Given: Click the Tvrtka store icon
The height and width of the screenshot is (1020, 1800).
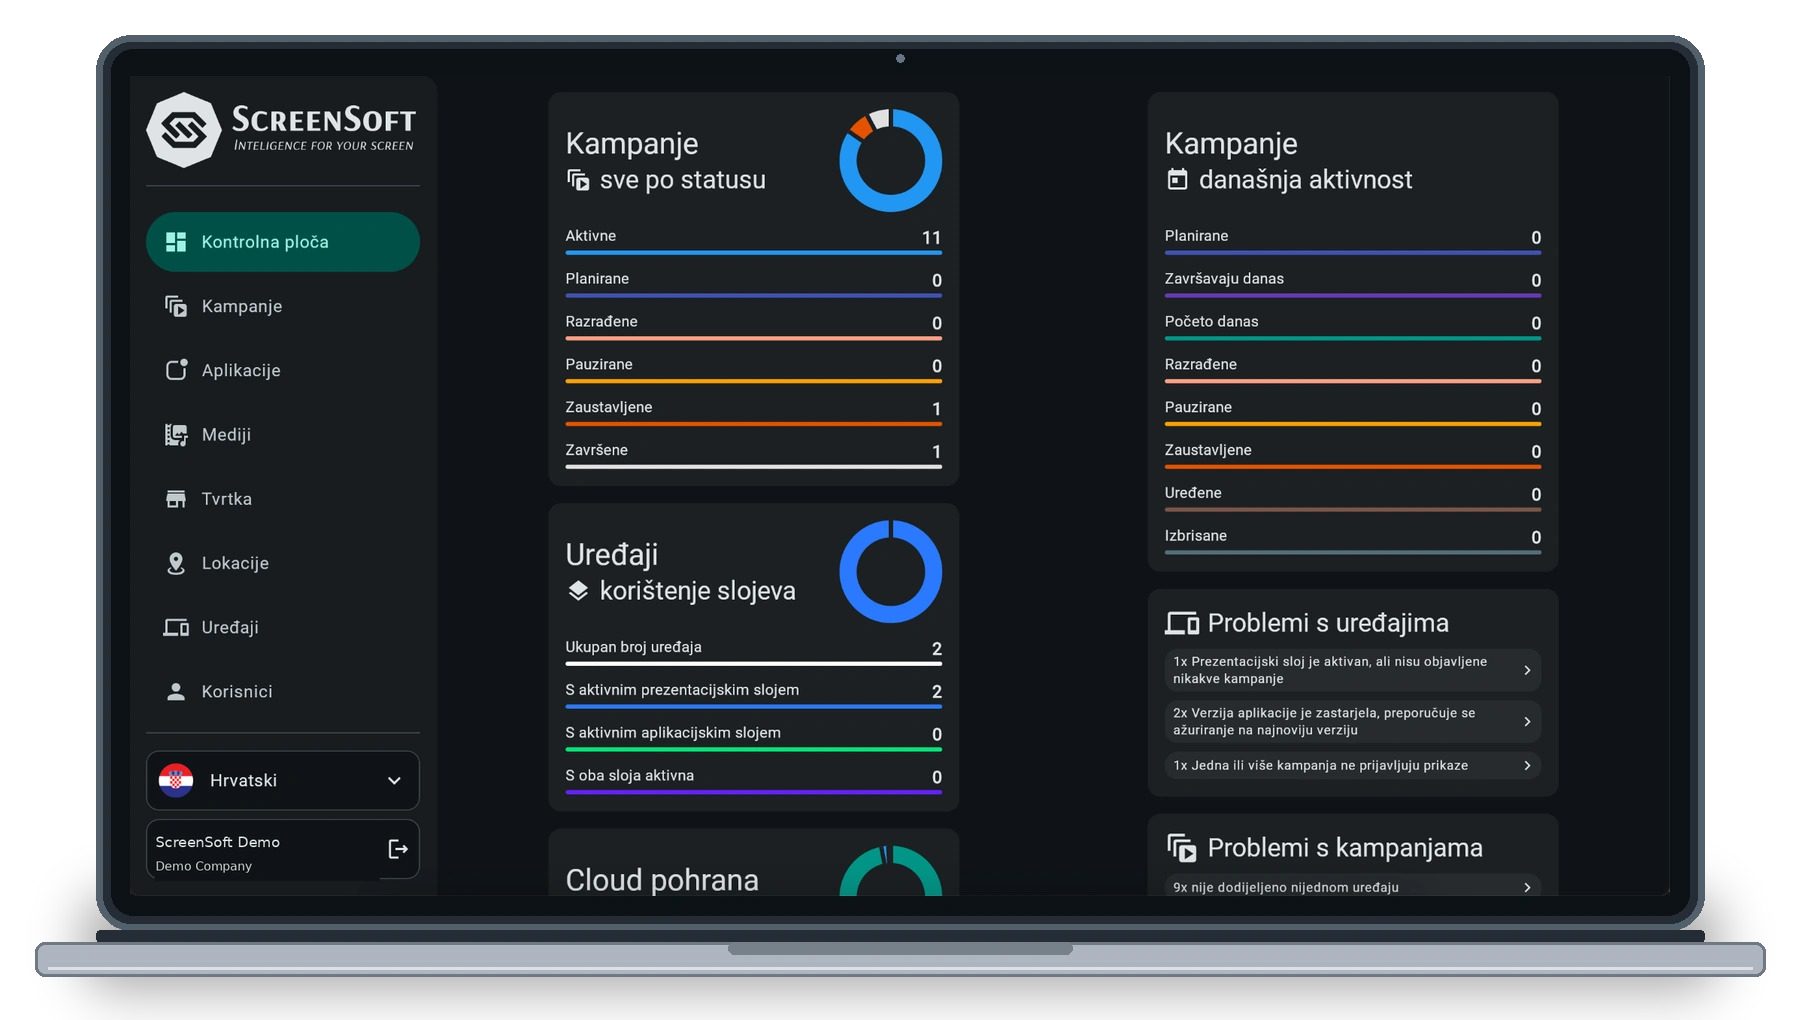Looking at the screenshot, I should pos(176,499).
